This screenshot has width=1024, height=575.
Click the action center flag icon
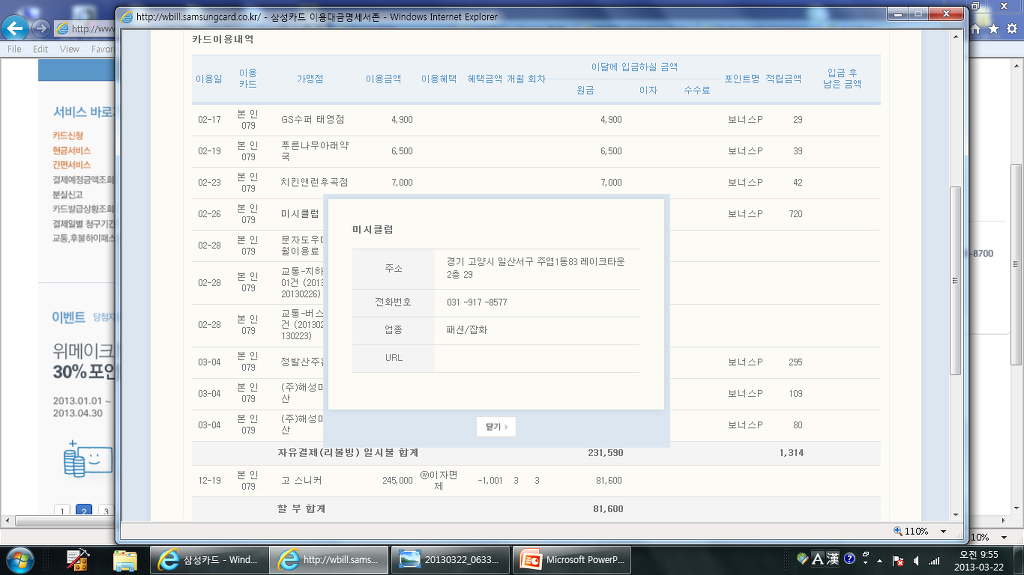[898, 561]
